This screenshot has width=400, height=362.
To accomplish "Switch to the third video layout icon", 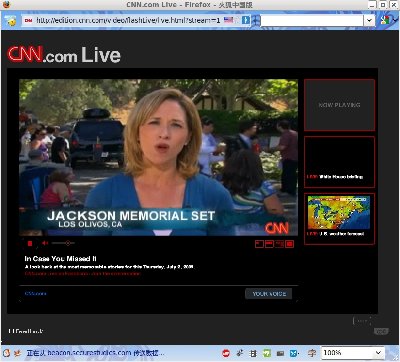I will 279,244.
